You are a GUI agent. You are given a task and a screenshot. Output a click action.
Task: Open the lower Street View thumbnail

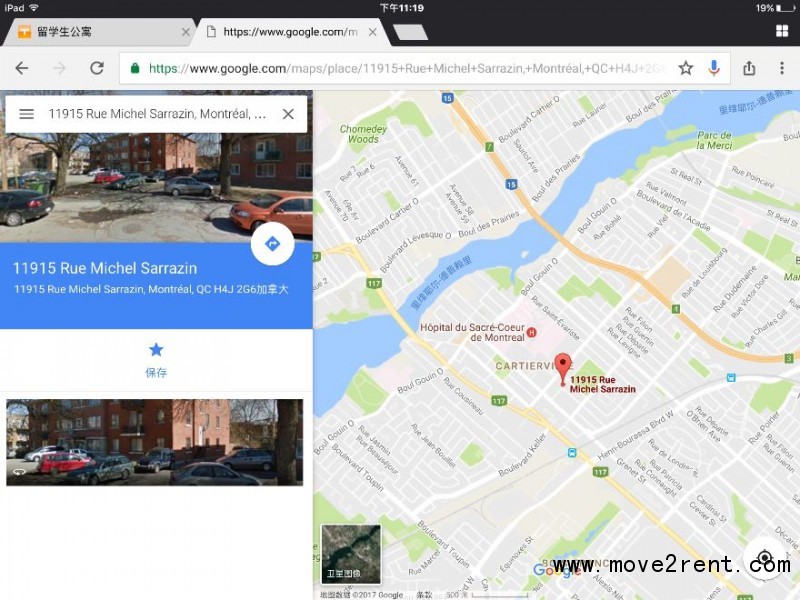click(155, 442)
